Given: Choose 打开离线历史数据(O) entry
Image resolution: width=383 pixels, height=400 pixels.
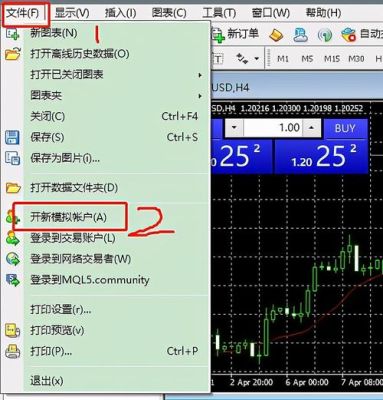Looking at the screenshot, I should (117, 54).
